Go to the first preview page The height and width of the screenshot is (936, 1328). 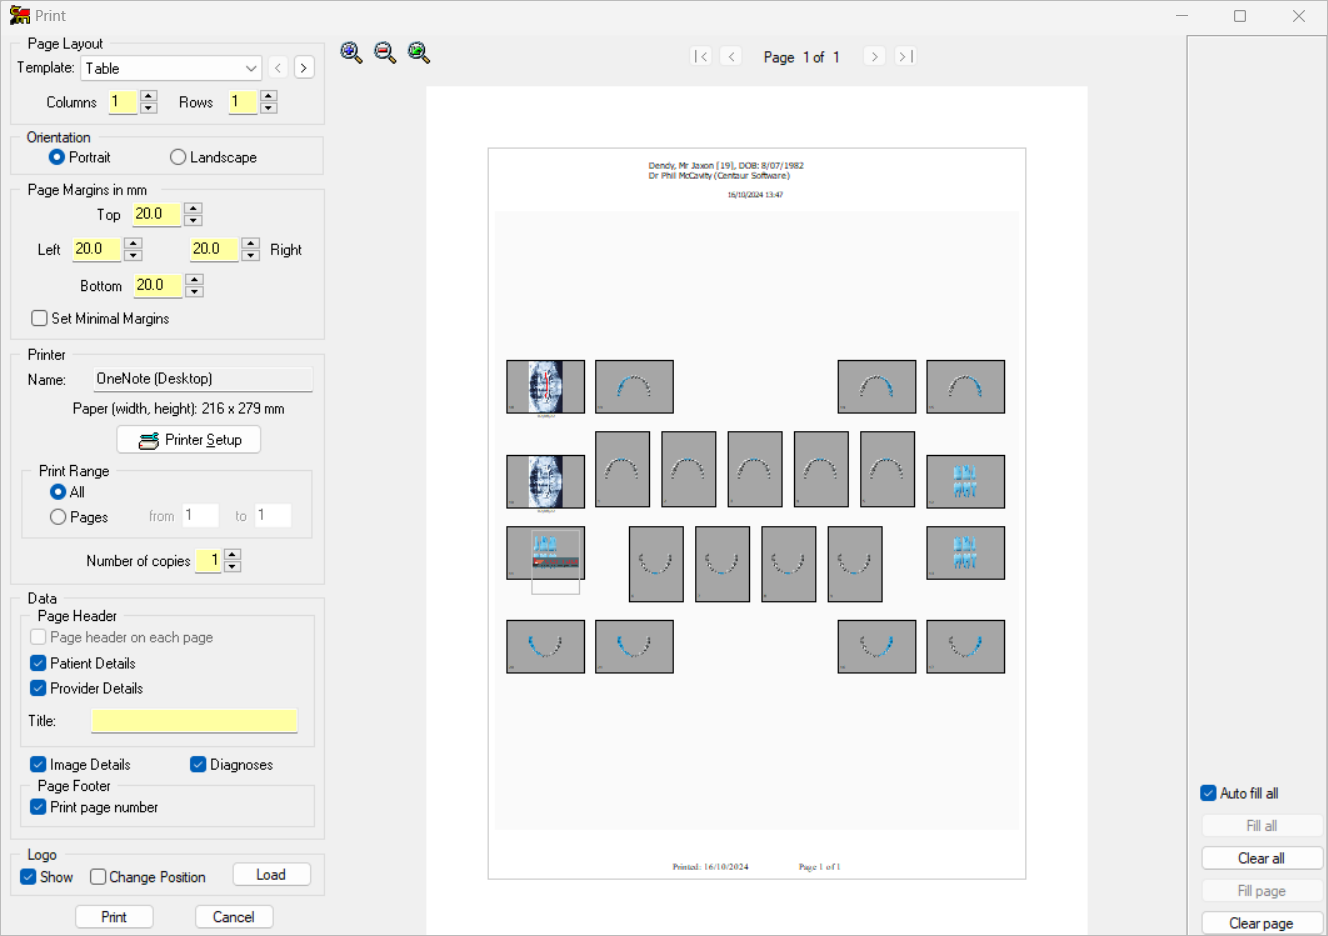701,57
